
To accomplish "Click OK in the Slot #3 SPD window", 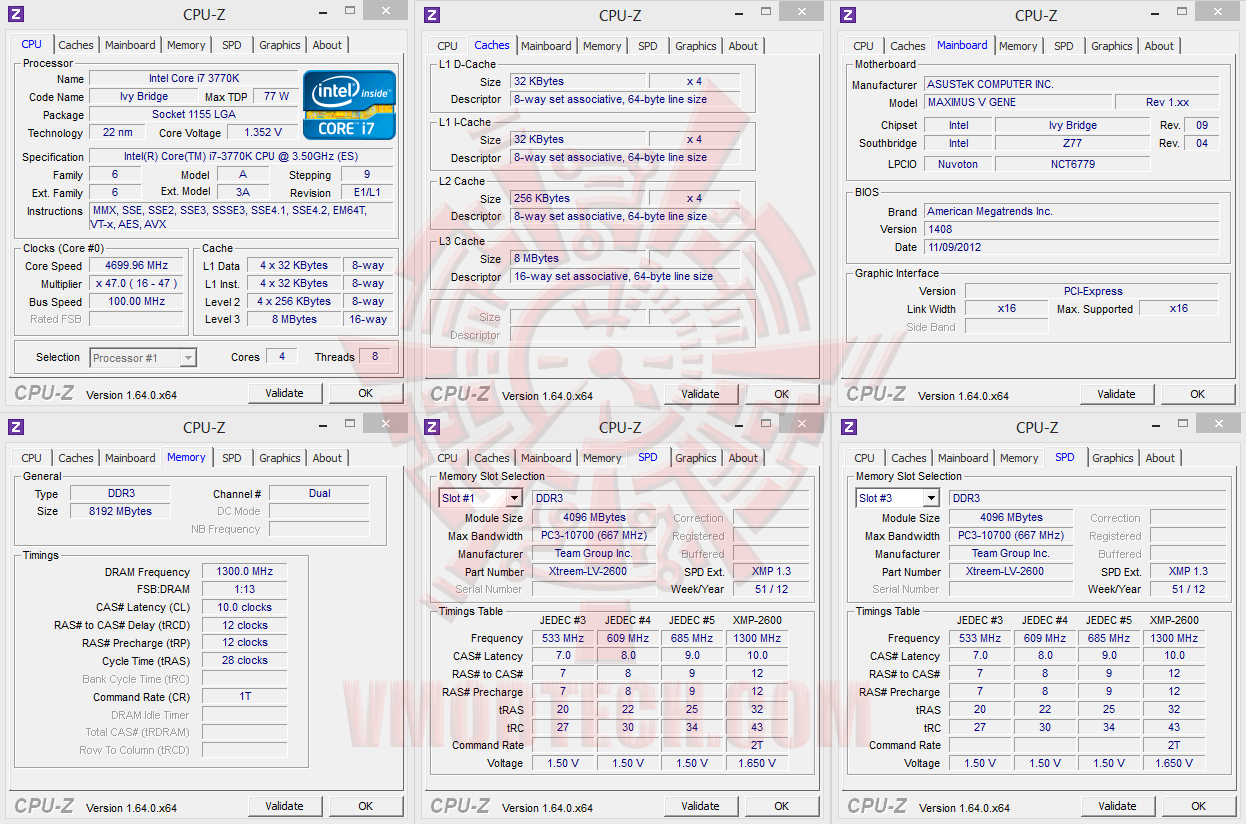I will [x=1199, y=806].
